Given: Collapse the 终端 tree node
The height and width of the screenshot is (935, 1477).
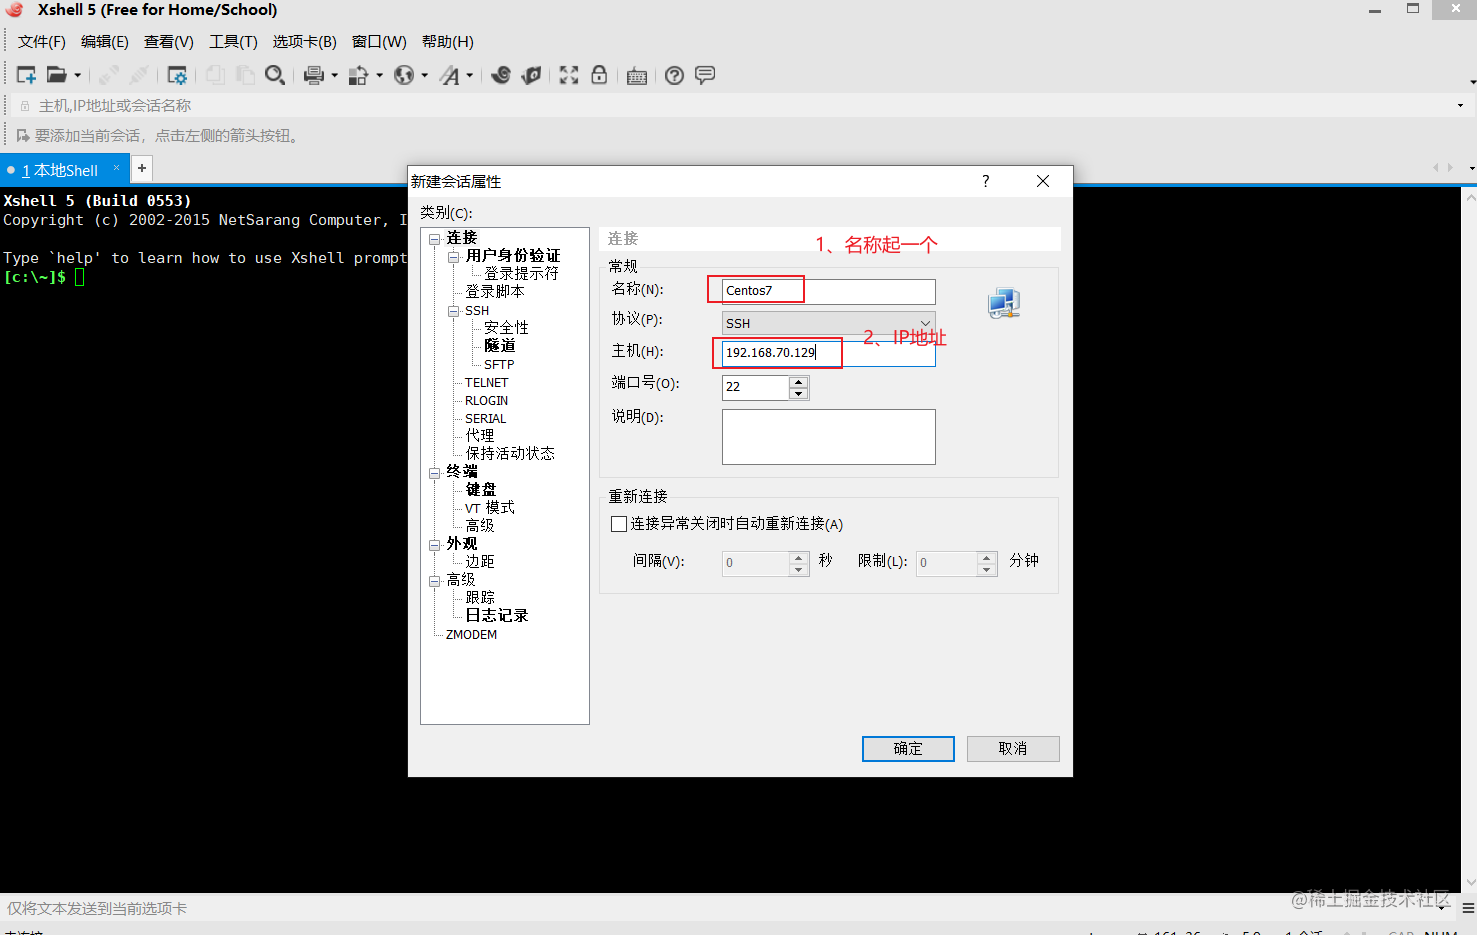Looking at the screenshot, I should pos(435,473).
